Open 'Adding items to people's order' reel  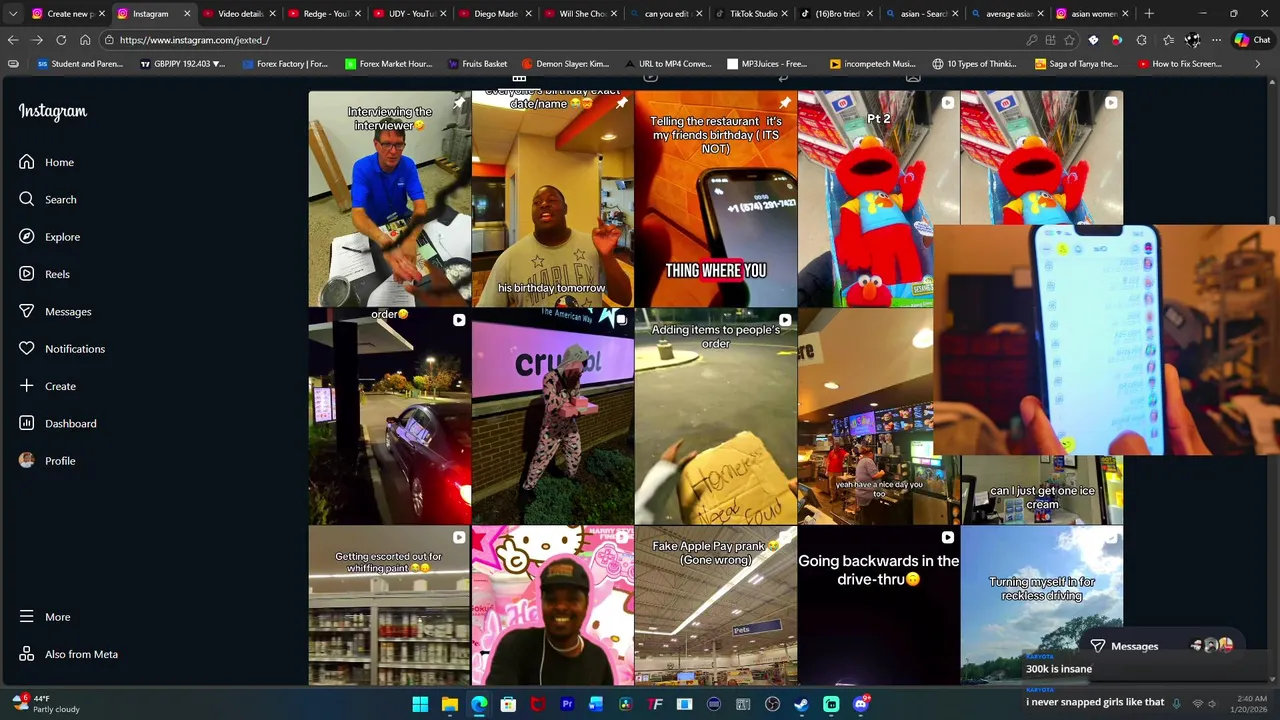[x=715, y=417]
